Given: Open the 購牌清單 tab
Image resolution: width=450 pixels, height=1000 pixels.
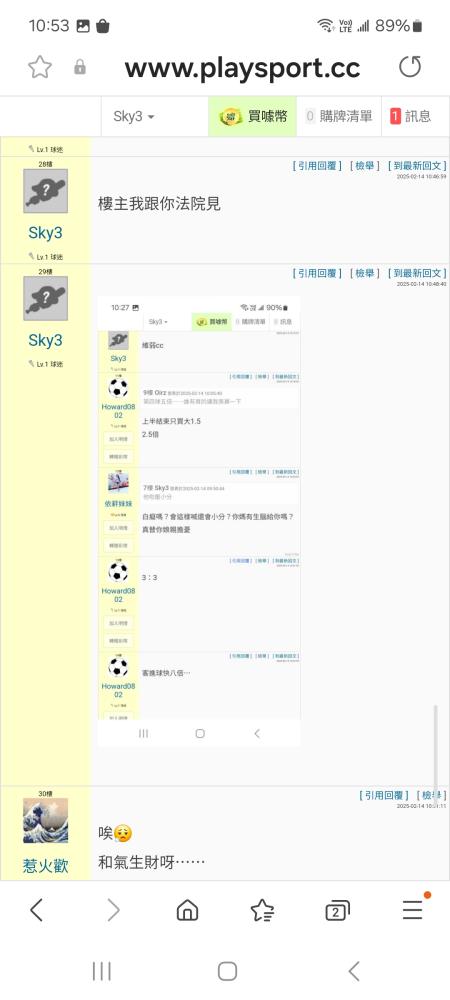Looking at the screenshot, I should [x=339, y=117].
